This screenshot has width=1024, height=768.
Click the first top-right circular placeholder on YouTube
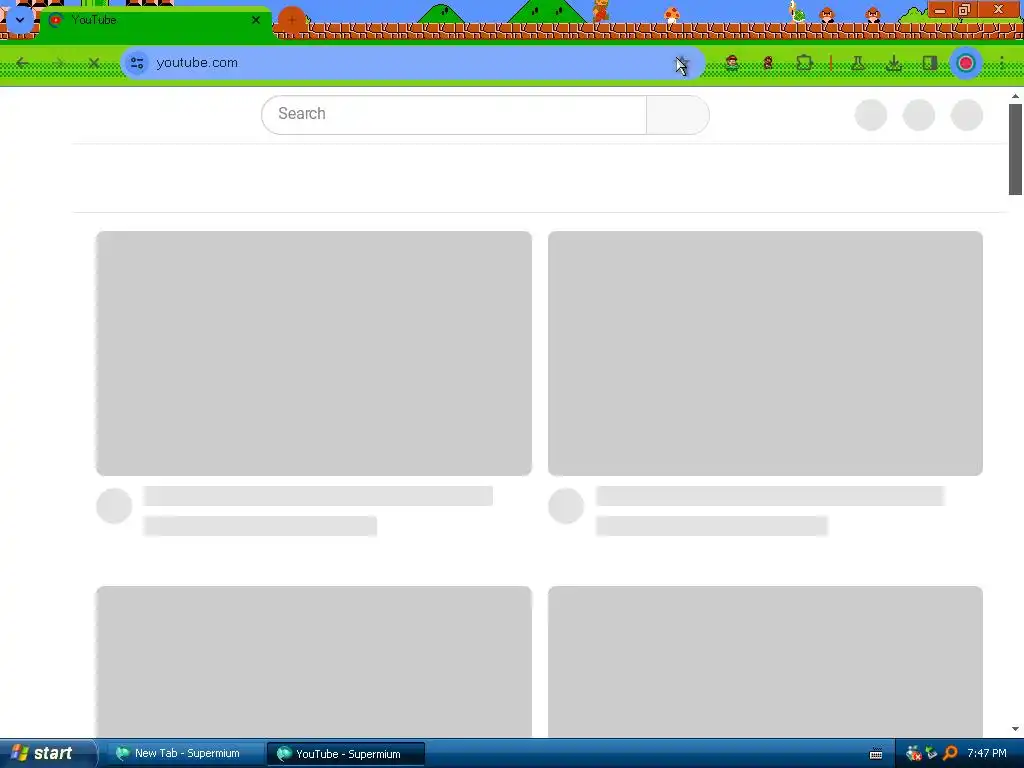click(x=871, y=115)
